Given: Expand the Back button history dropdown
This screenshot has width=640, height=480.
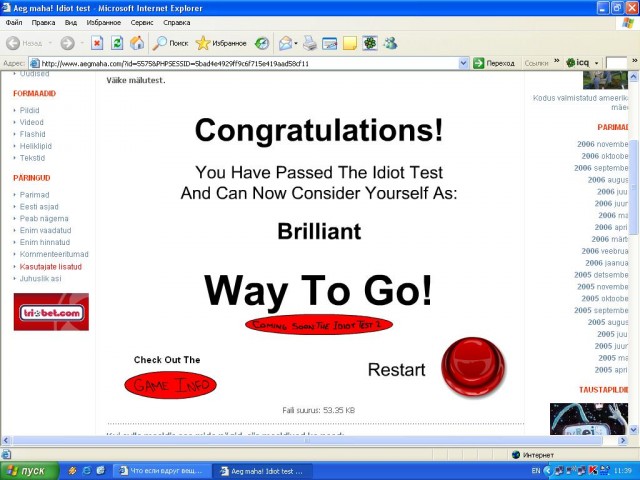Looking at the screenshot, I should (x=50, y=43).
